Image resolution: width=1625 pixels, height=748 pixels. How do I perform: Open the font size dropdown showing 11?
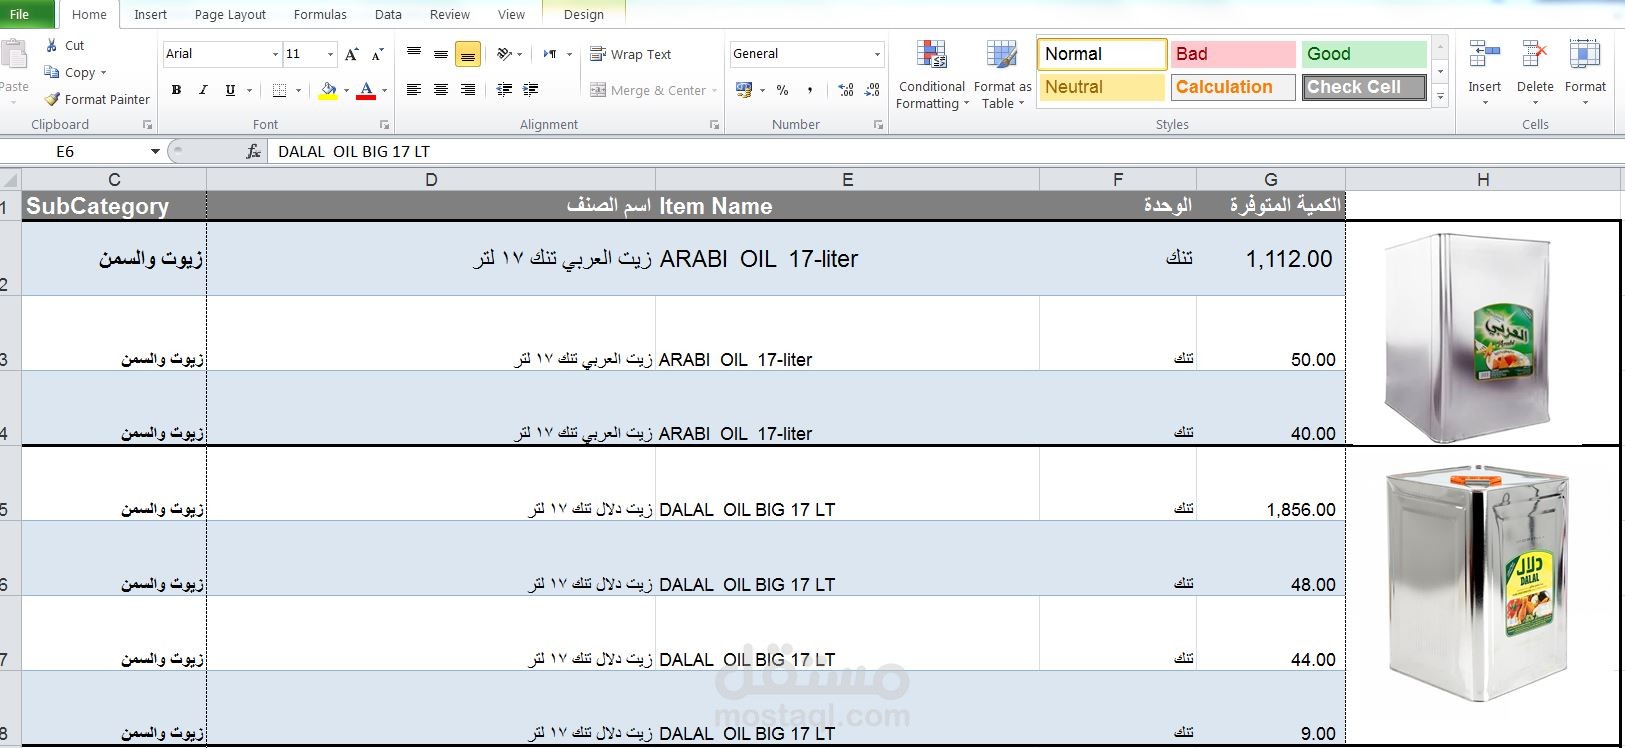pyautogui.click(x=330, y=54)
